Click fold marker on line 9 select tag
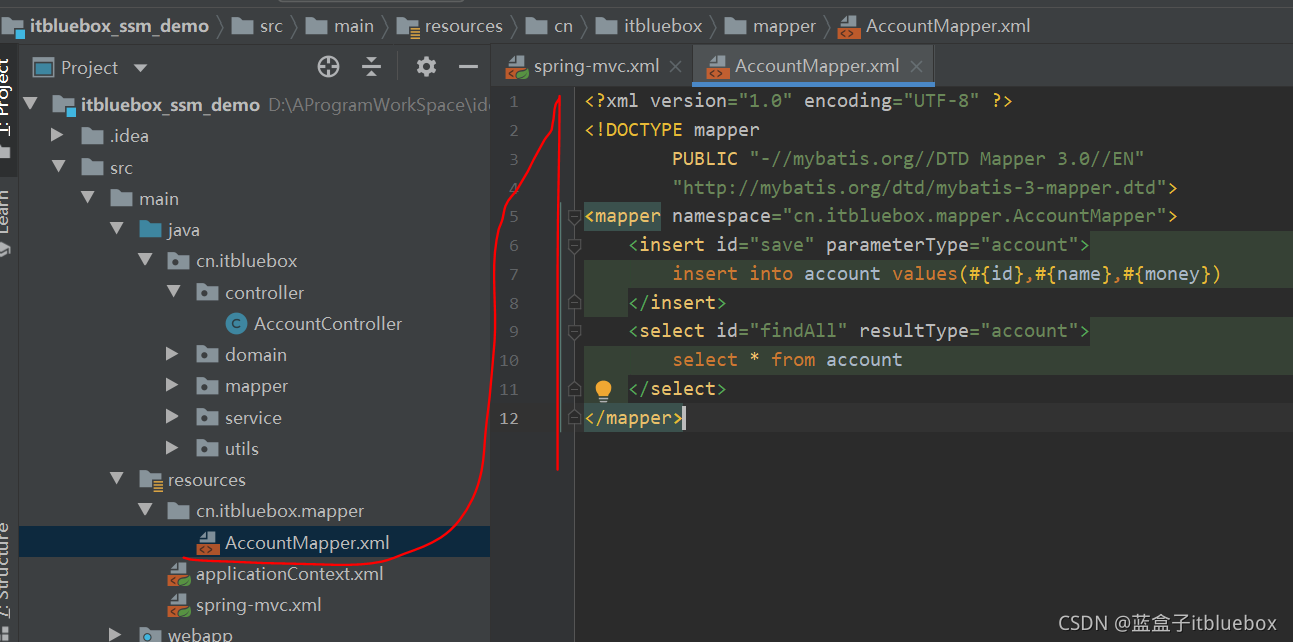The height and width of the screenshot is (642, 1293). coord(574,331)
